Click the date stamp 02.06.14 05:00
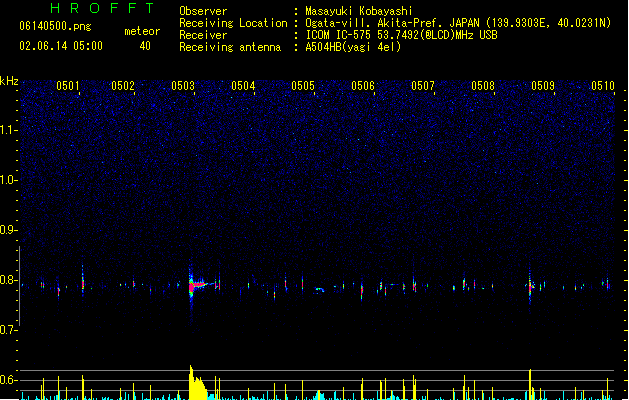 [x=61, y=46]
